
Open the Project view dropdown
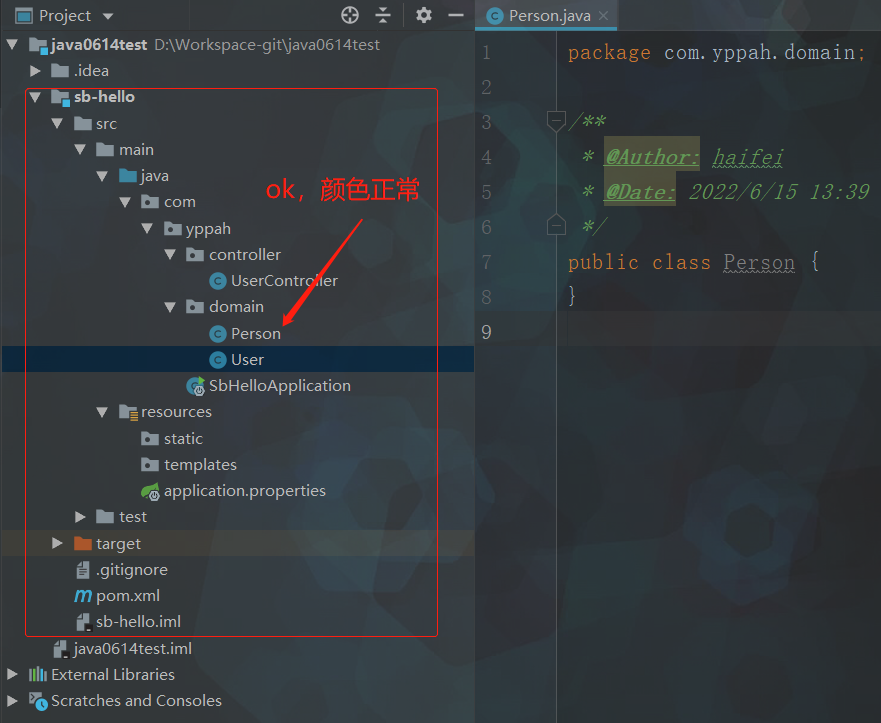click(108, 16)
